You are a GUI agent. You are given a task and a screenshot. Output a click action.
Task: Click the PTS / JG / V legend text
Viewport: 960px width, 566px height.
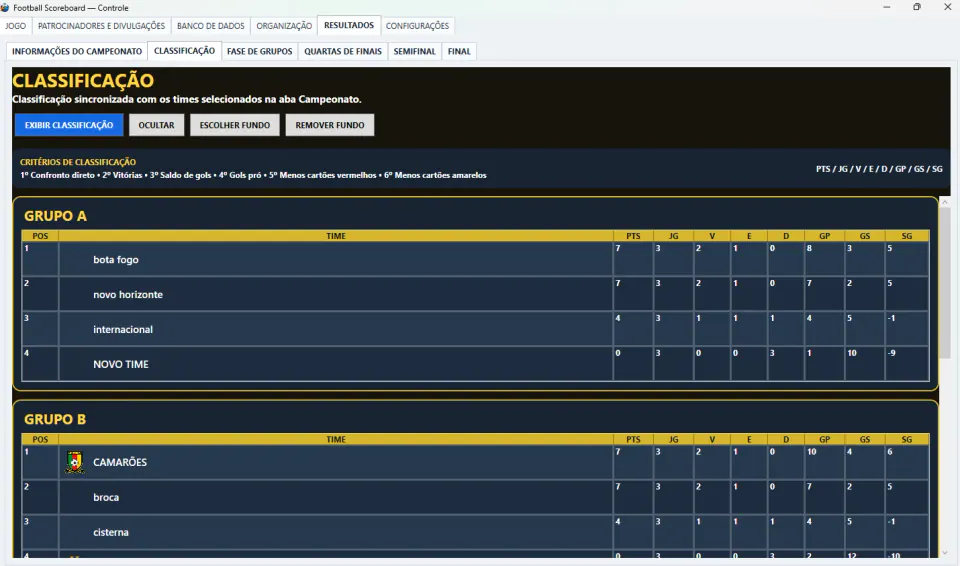coord(879,169)
